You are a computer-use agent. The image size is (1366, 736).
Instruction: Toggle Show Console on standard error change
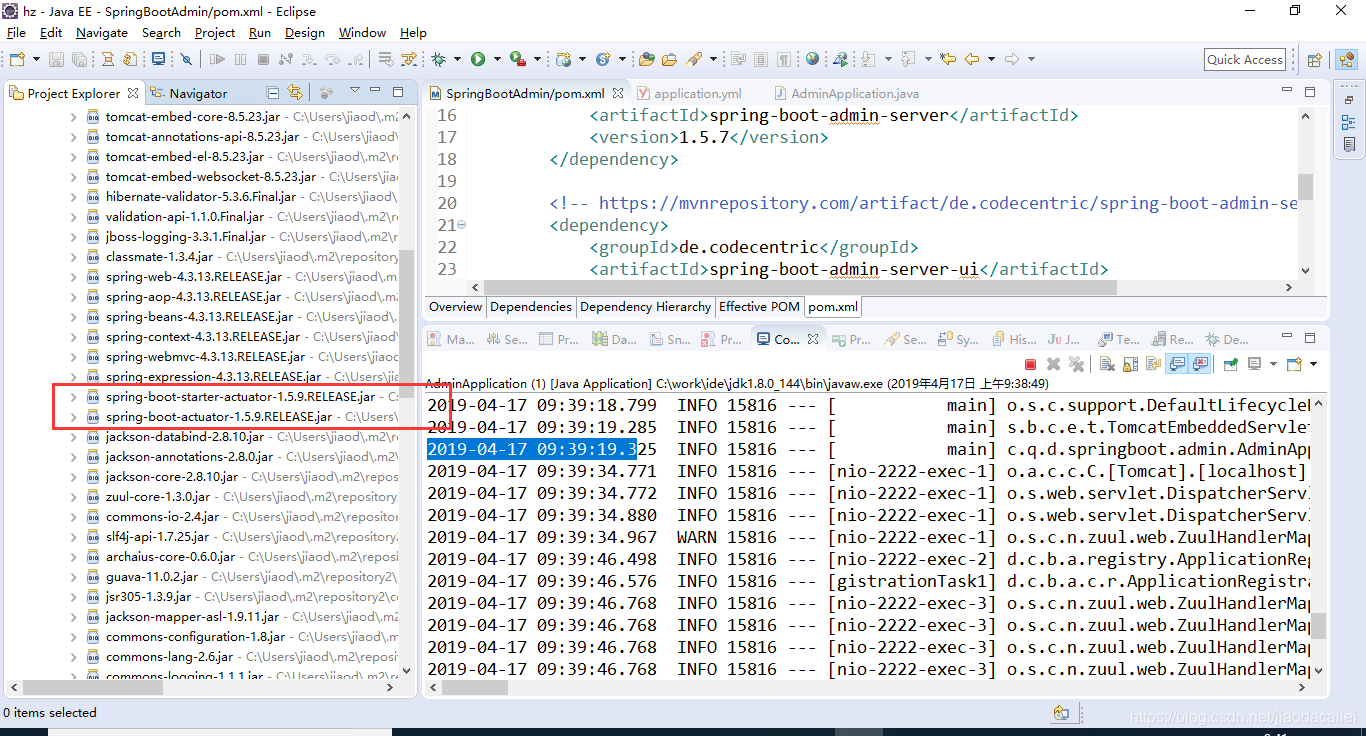(x=1200, y=365)
